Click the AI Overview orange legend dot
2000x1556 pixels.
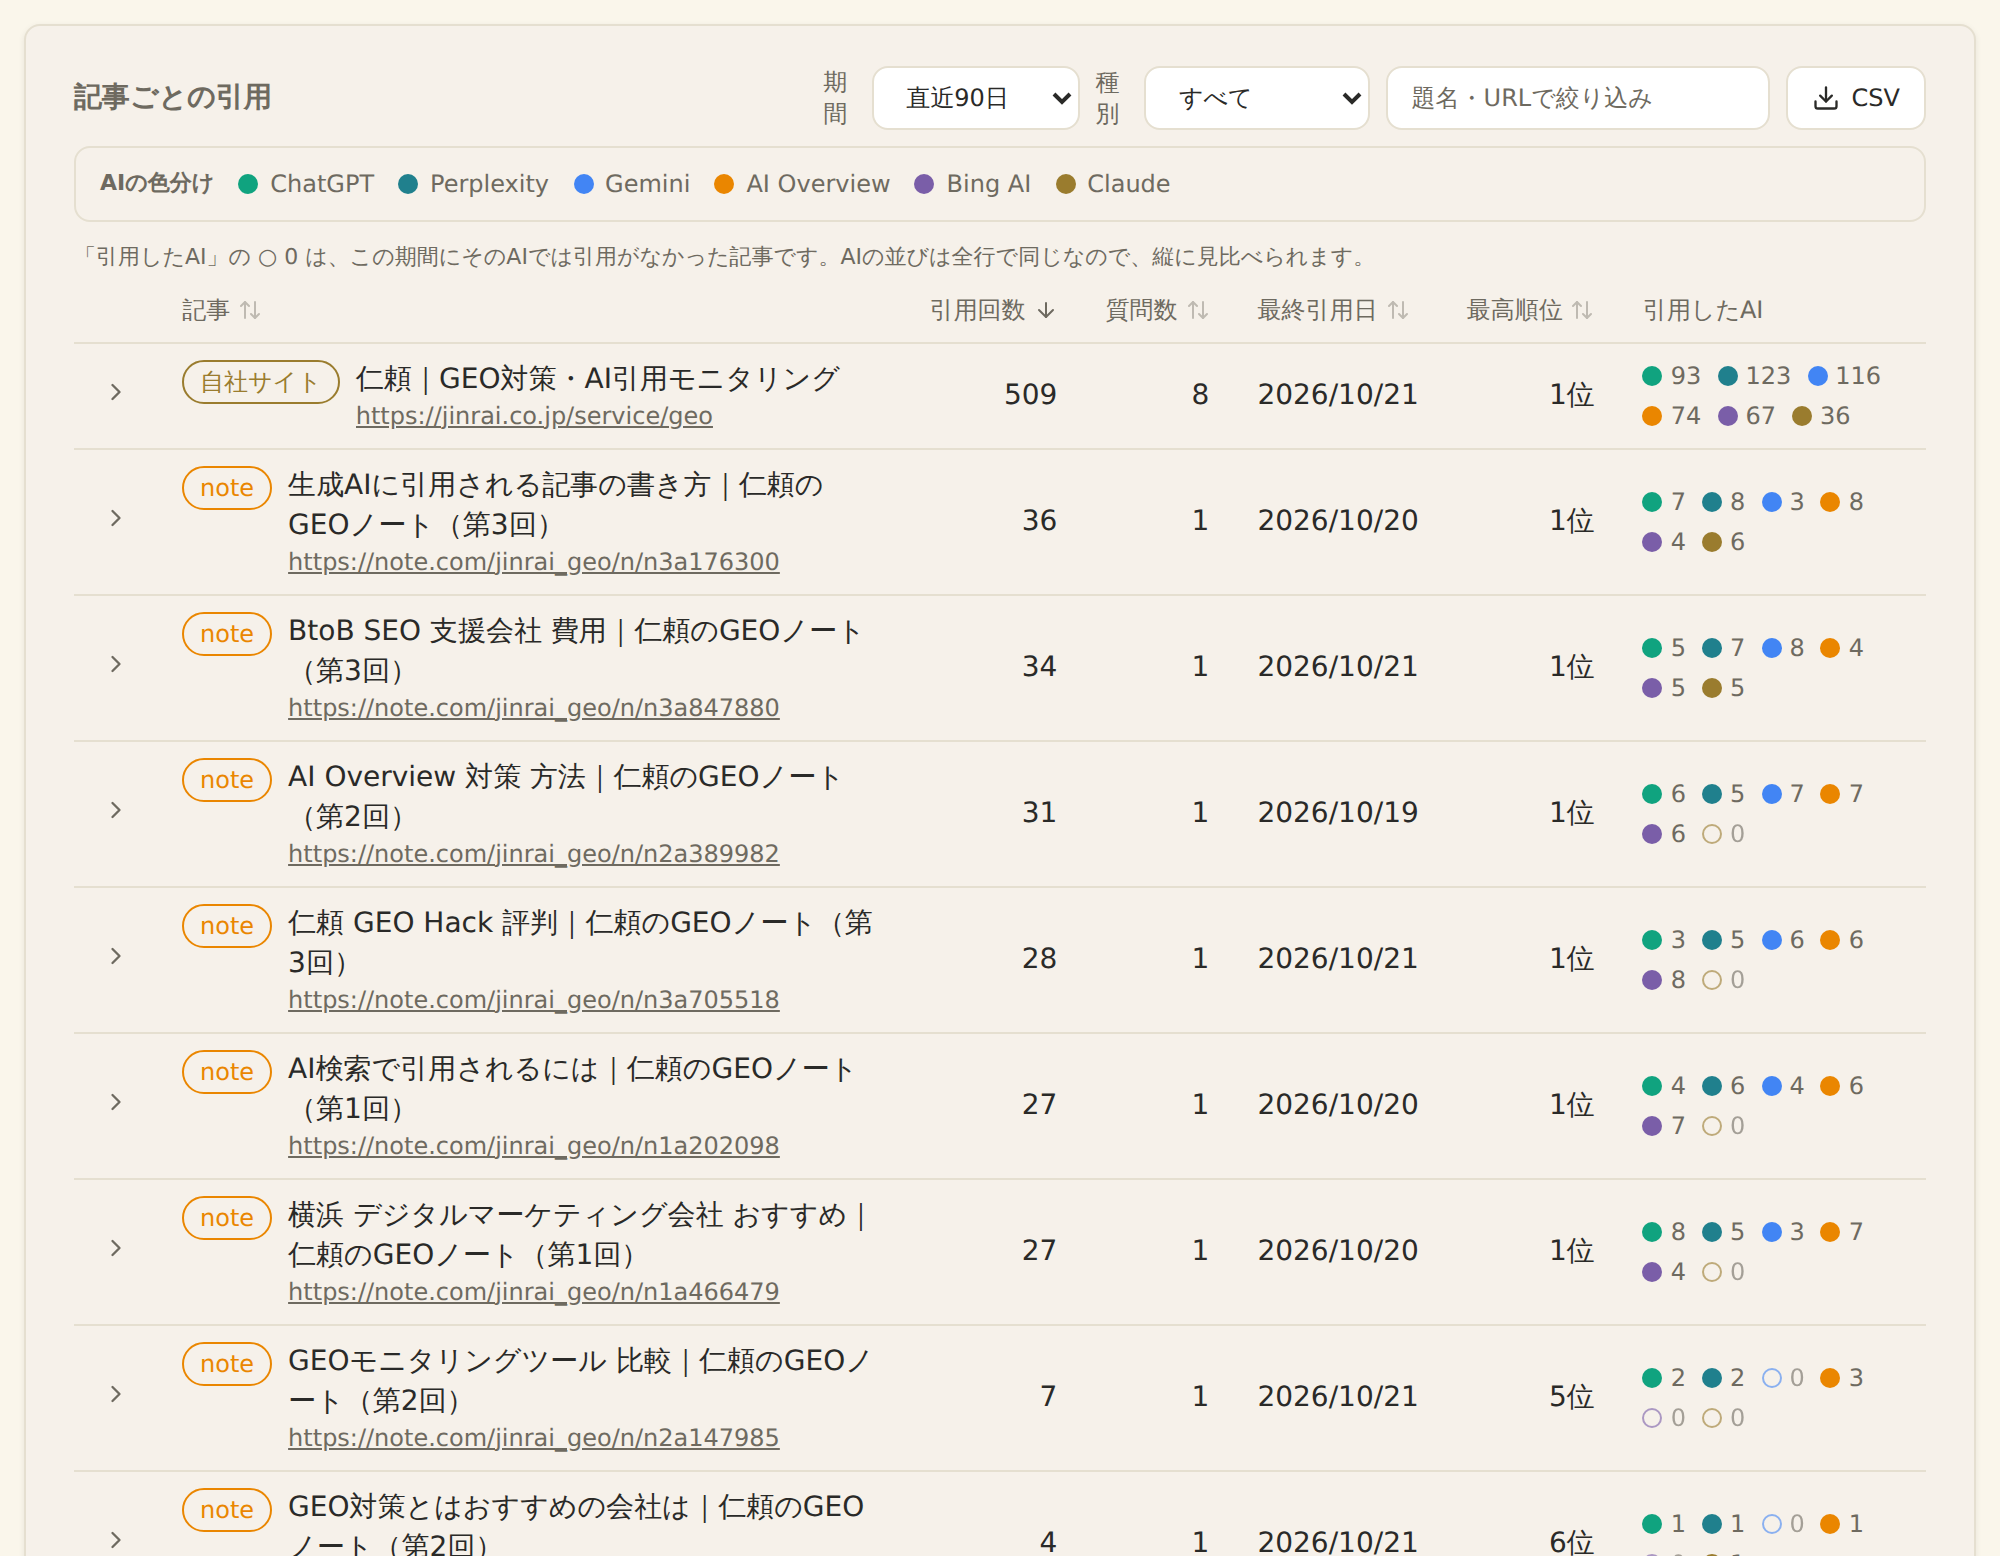click(724, 184)
